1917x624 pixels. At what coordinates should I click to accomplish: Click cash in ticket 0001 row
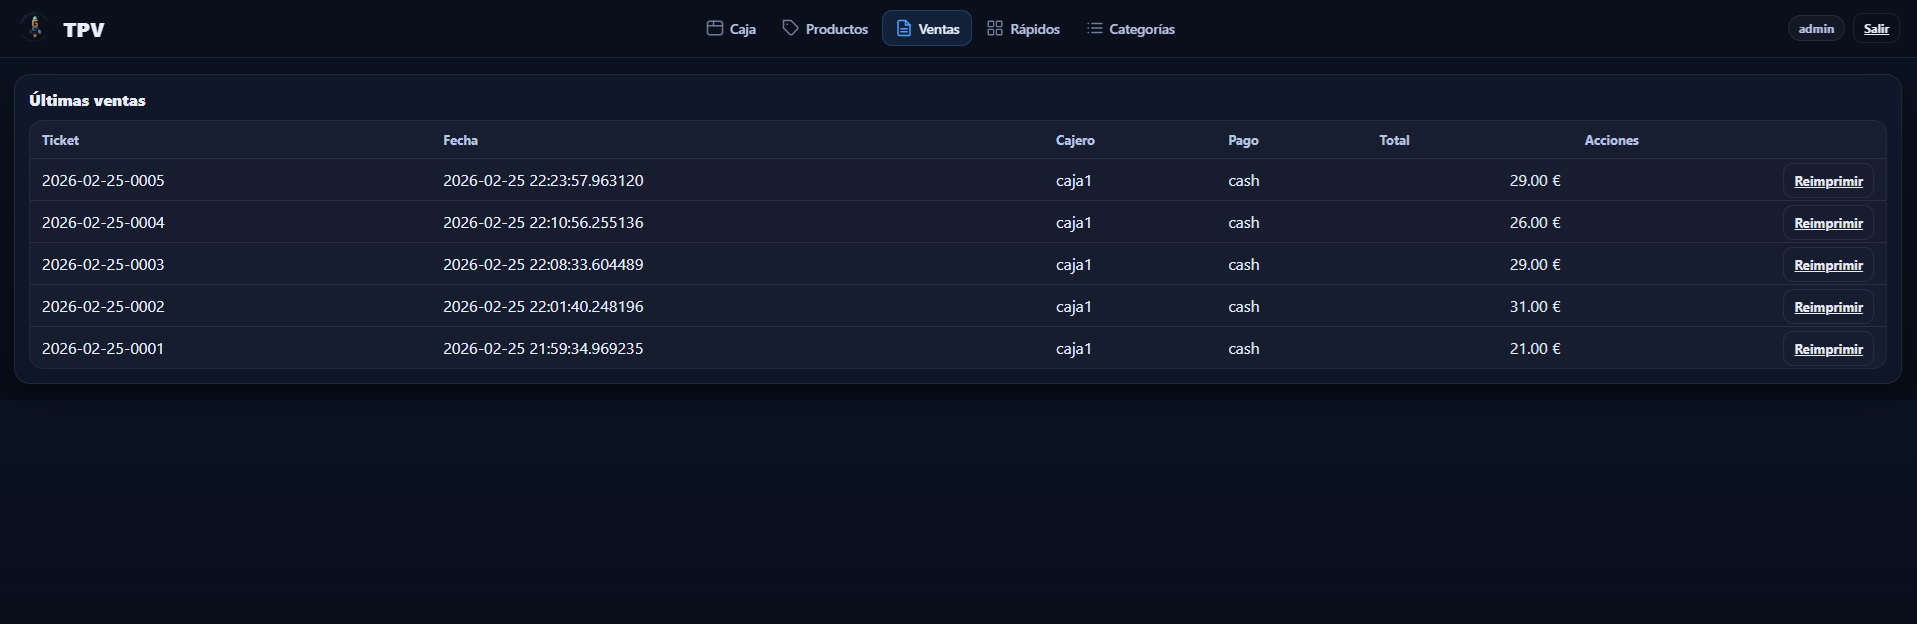[1244, 348]
